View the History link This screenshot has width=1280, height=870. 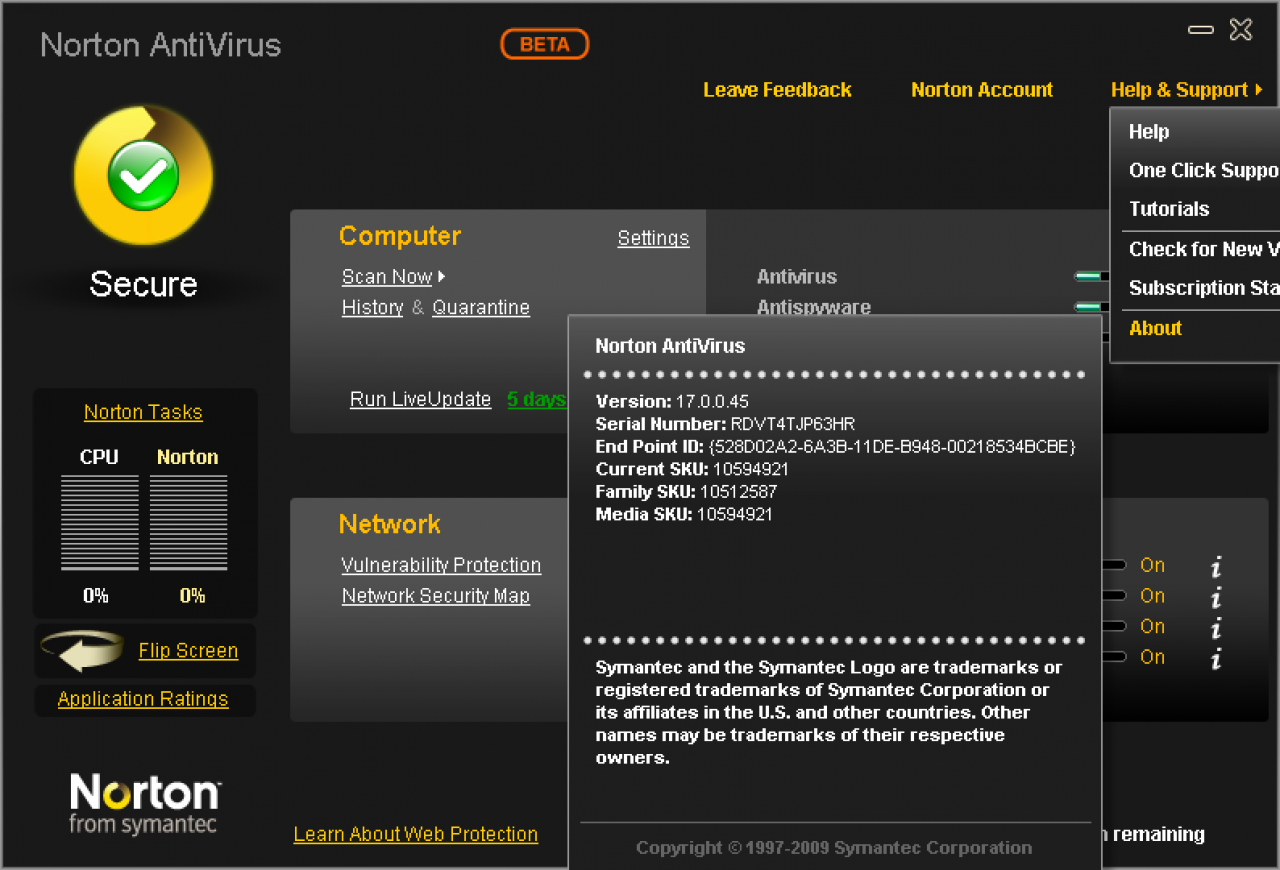[x=372, y=308]
